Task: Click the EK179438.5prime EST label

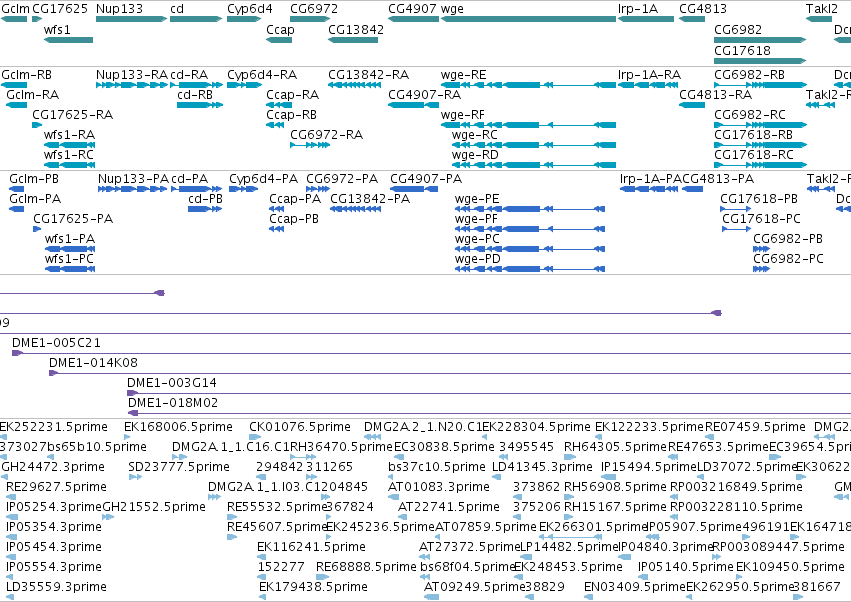Action: (x=313, y=587)
